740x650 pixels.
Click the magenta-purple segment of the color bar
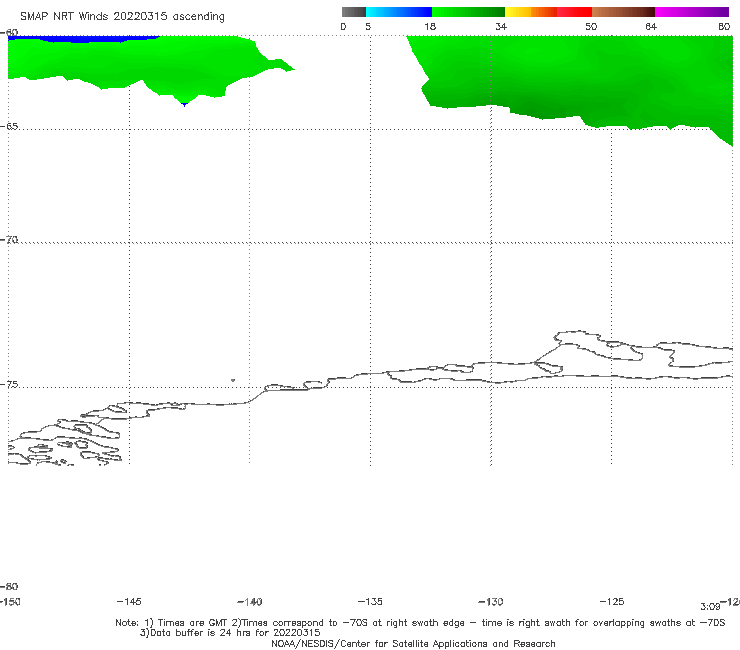(692, 12)
